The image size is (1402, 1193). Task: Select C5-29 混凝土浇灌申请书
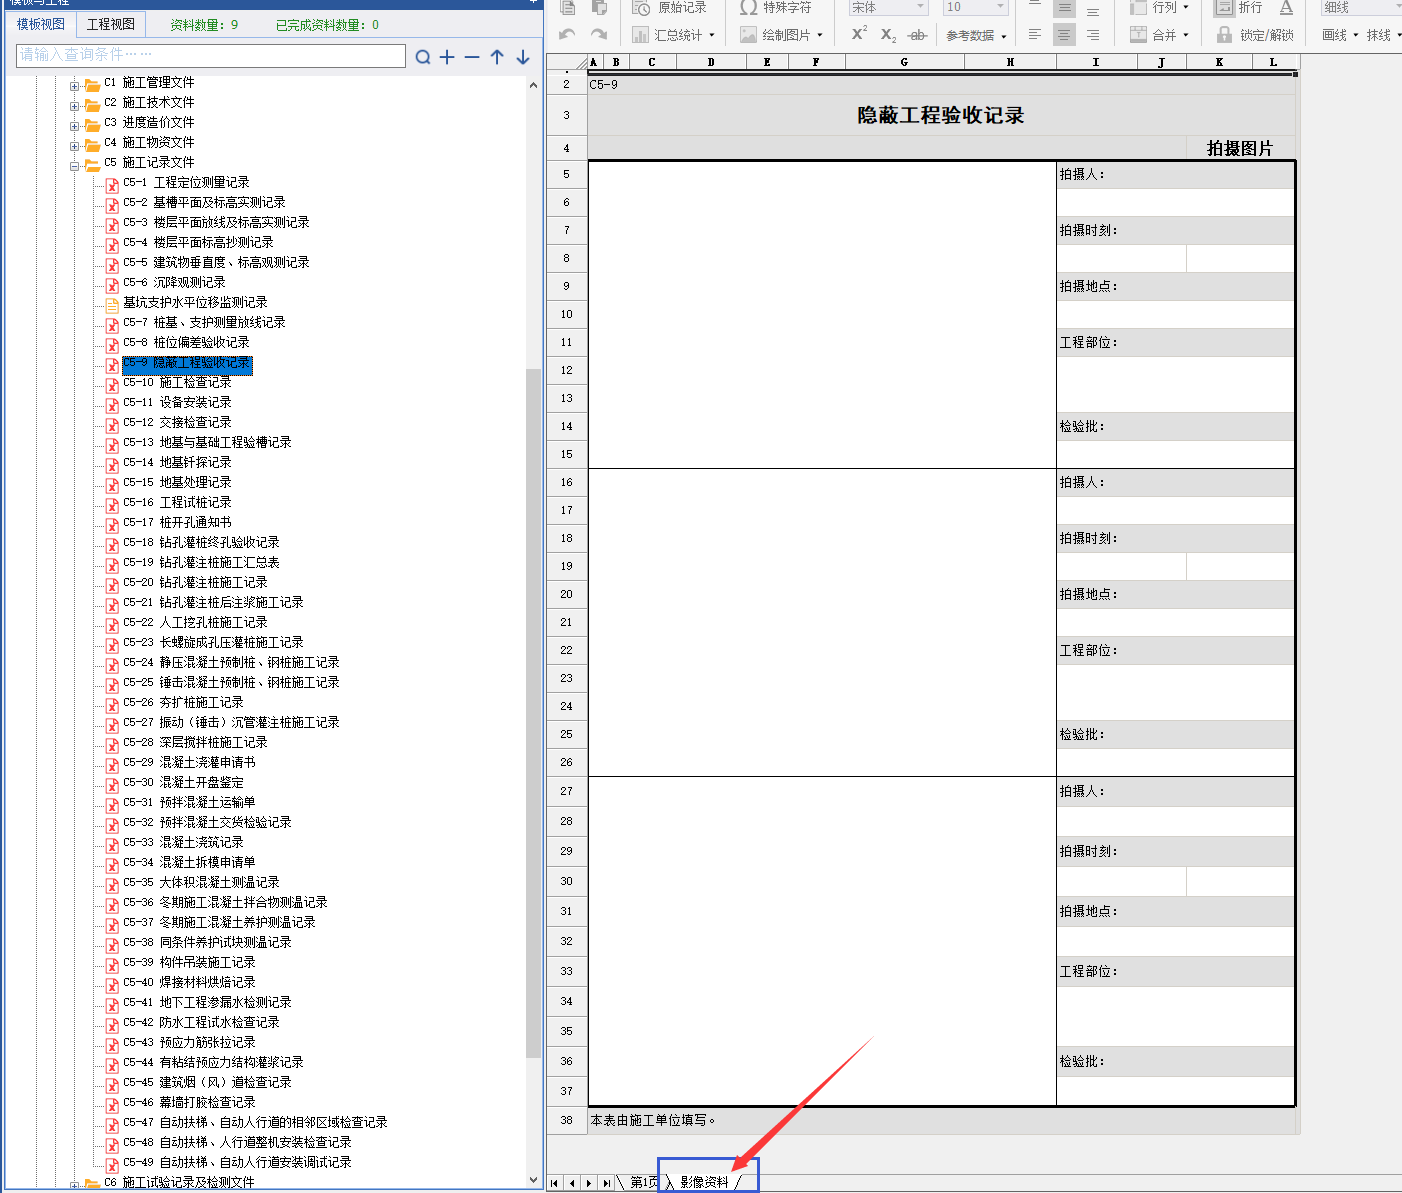(189, 763)
